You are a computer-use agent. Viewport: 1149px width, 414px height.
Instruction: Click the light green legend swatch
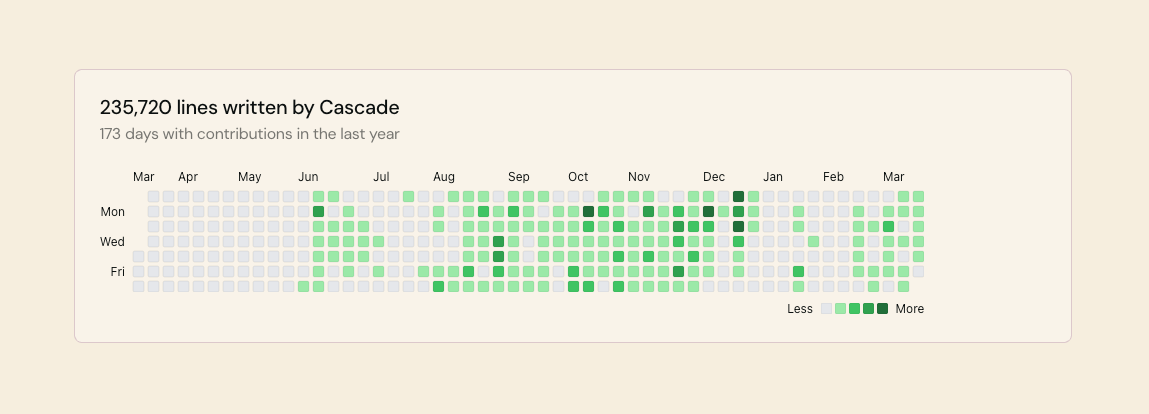[840, 308]
